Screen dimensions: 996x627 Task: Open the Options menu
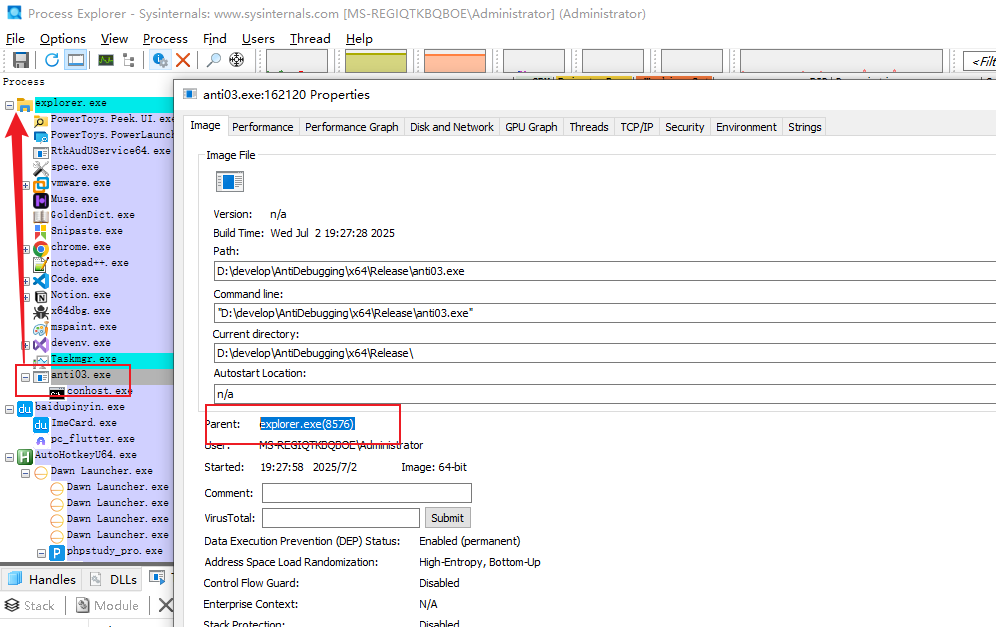tap(62, 39)
